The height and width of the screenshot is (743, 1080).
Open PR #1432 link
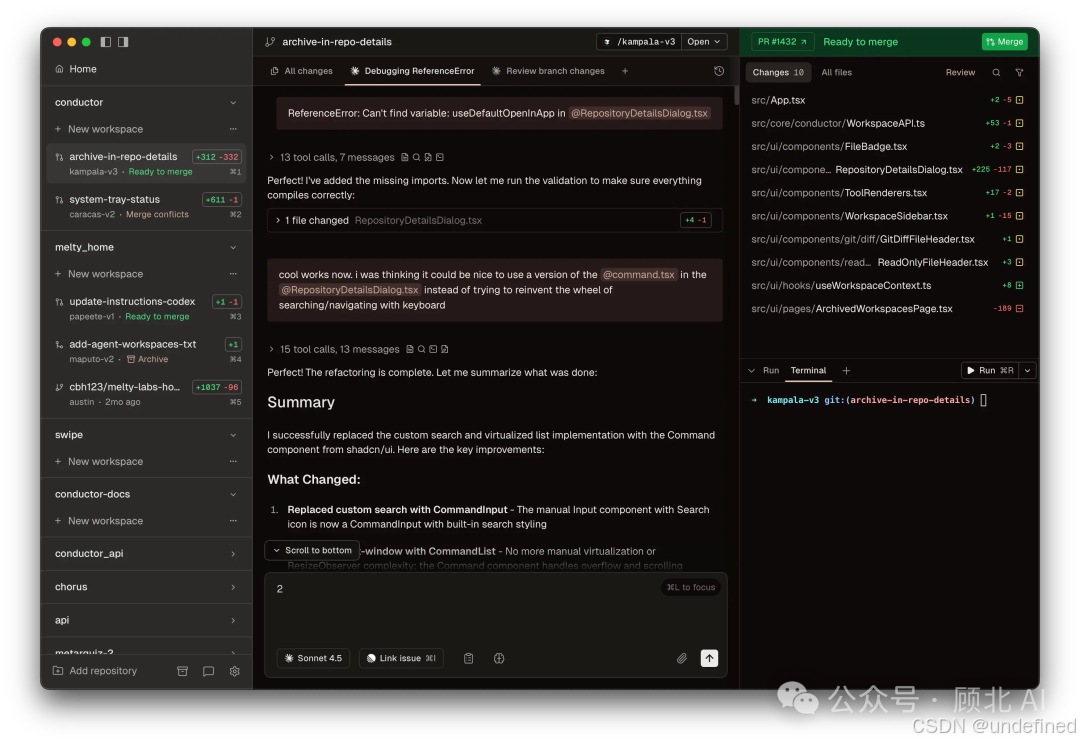782,42
